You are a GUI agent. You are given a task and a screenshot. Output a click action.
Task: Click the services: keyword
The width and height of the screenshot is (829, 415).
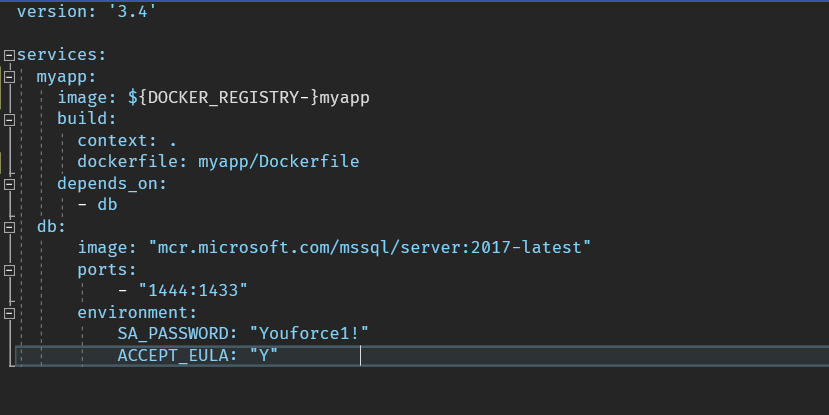[62, 55]
